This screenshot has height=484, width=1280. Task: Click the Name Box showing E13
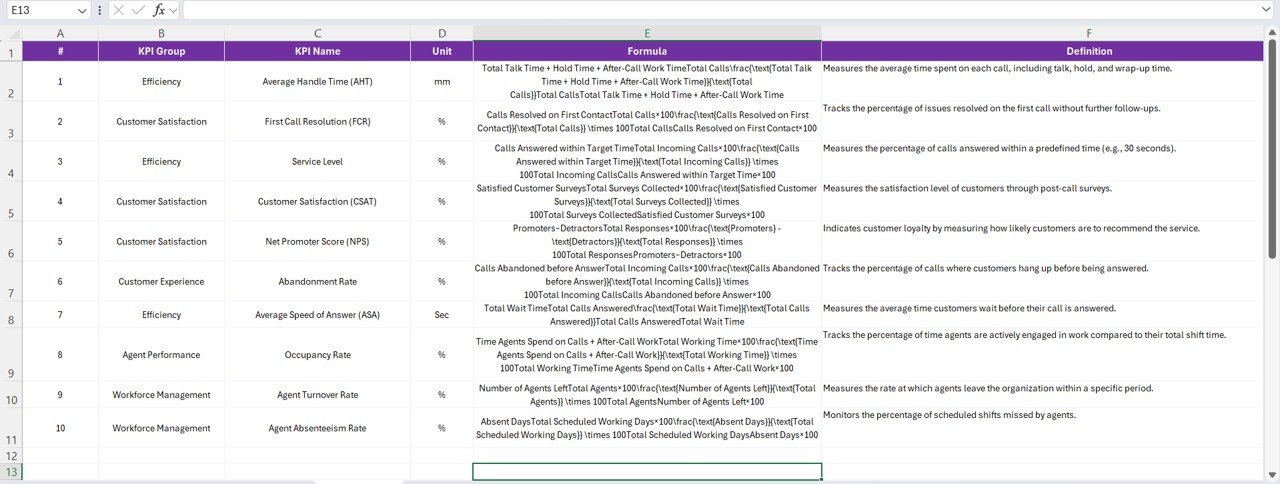40,10
